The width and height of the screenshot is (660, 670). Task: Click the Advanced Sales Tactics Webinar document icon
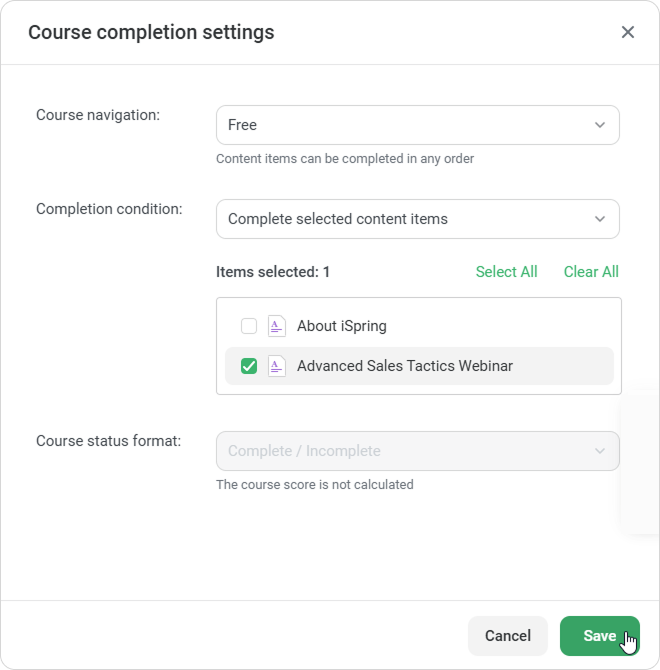click(x=277, y=366)
